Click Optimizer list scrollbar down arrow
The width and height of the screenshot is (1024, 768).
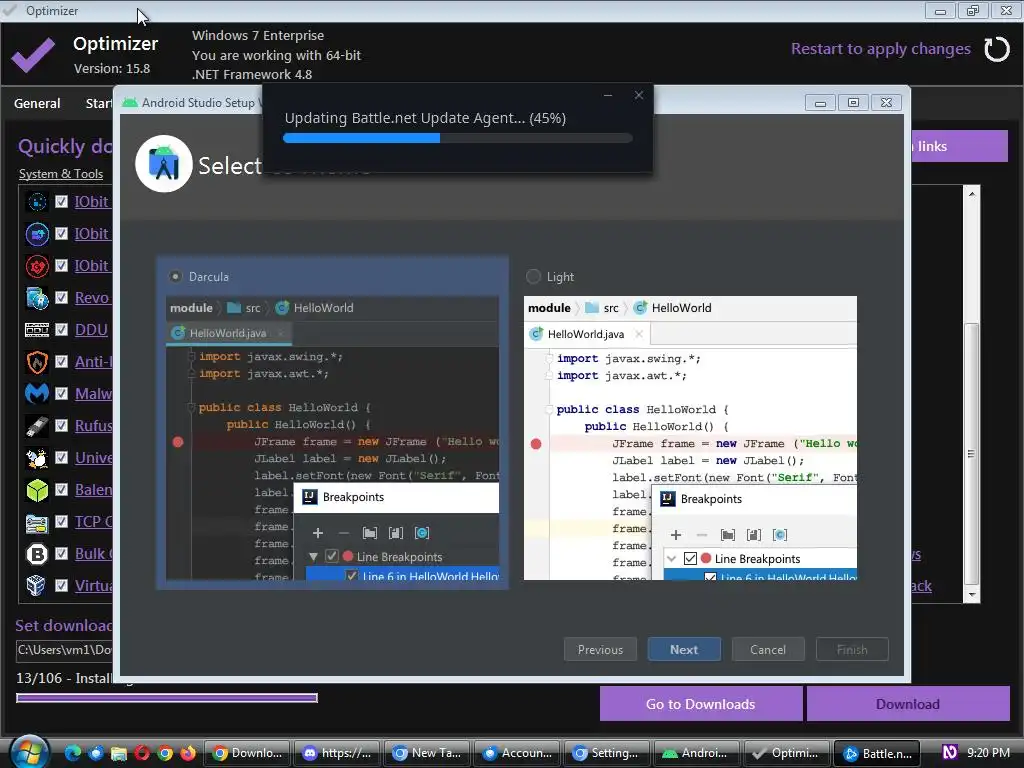972,595
